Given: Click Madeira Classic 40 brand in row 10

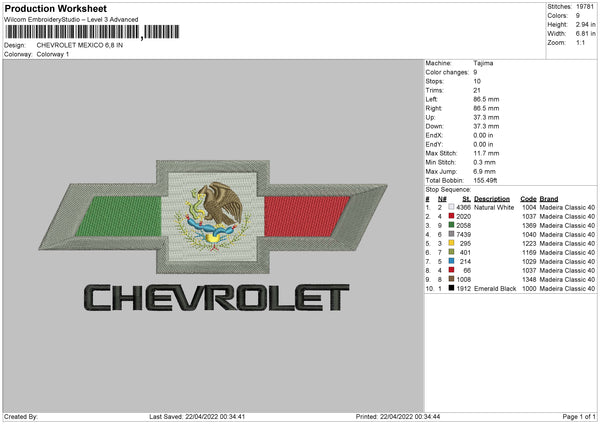Looking at the screenshot, I should coord(567,289).
